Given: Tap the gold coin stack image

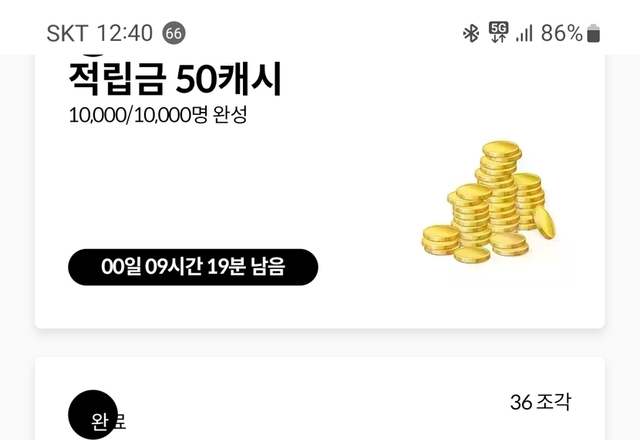Looking at the screenshot, I should pyautogui.click(x=489, y=202).
